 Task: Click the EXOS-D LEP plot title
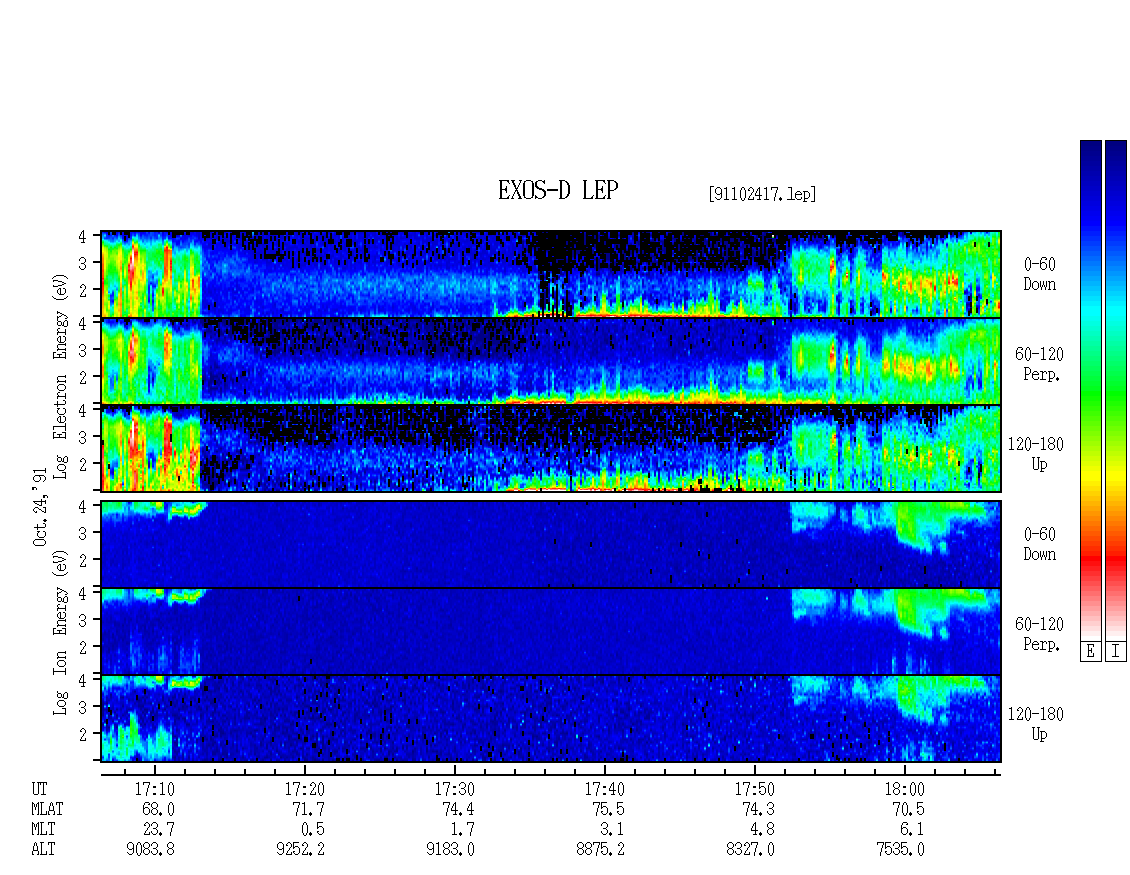[558, 190]
